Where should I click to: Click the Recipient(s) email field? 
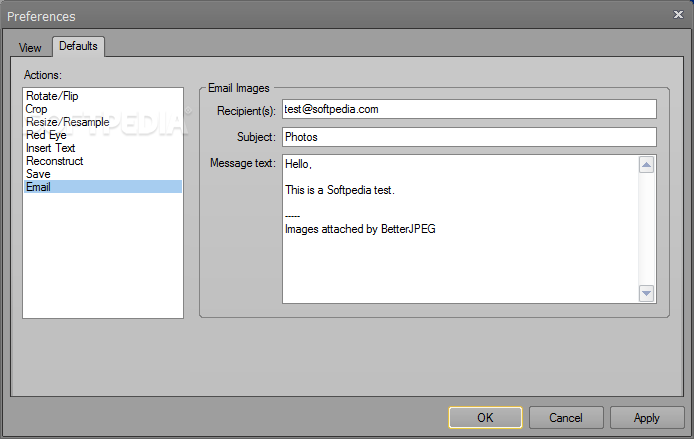pos(469,109)
